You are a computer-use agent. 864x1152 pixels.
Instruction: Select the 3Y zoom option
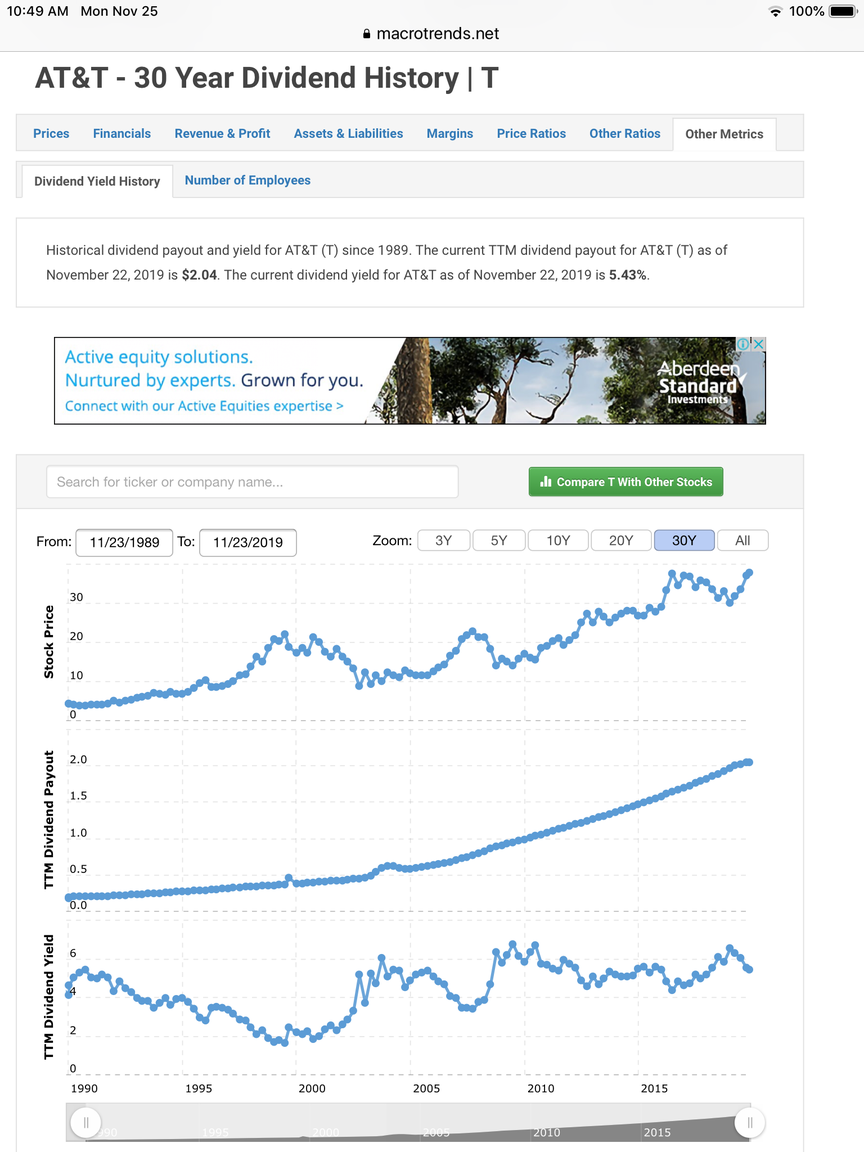click(444, 541)
